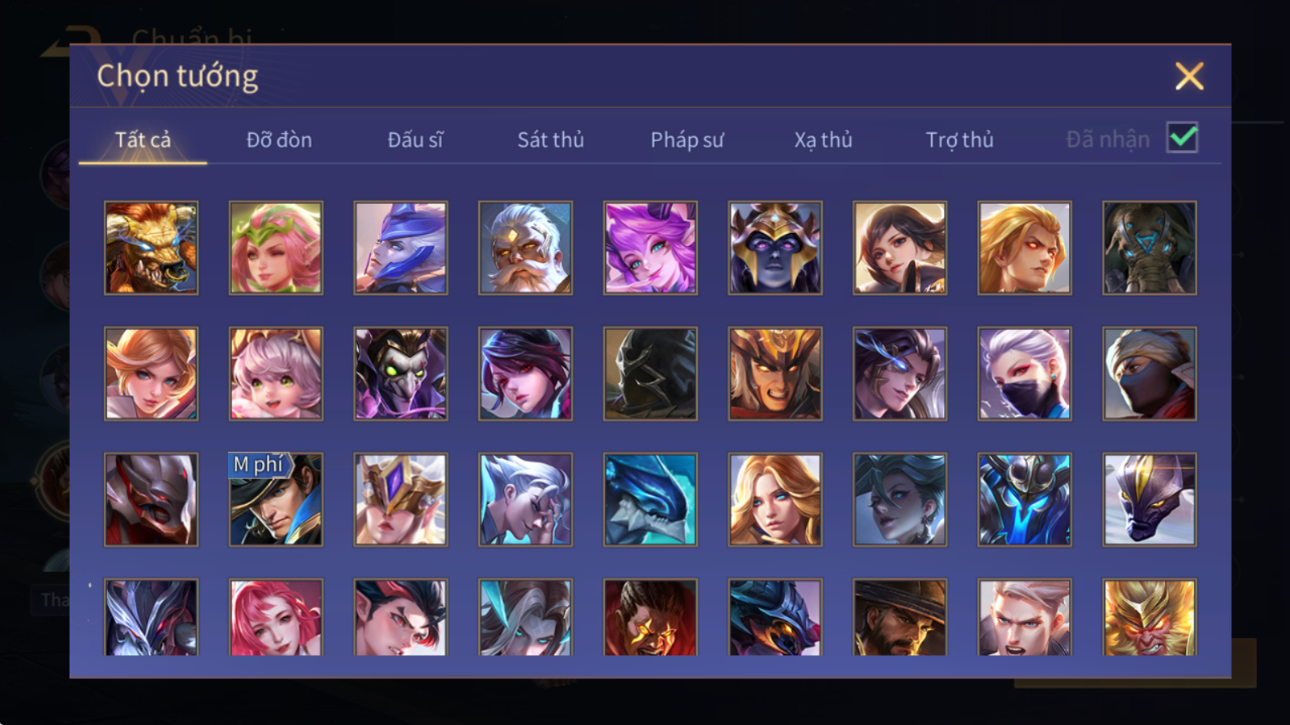Select the blonde long-haired woman hero

775,500
